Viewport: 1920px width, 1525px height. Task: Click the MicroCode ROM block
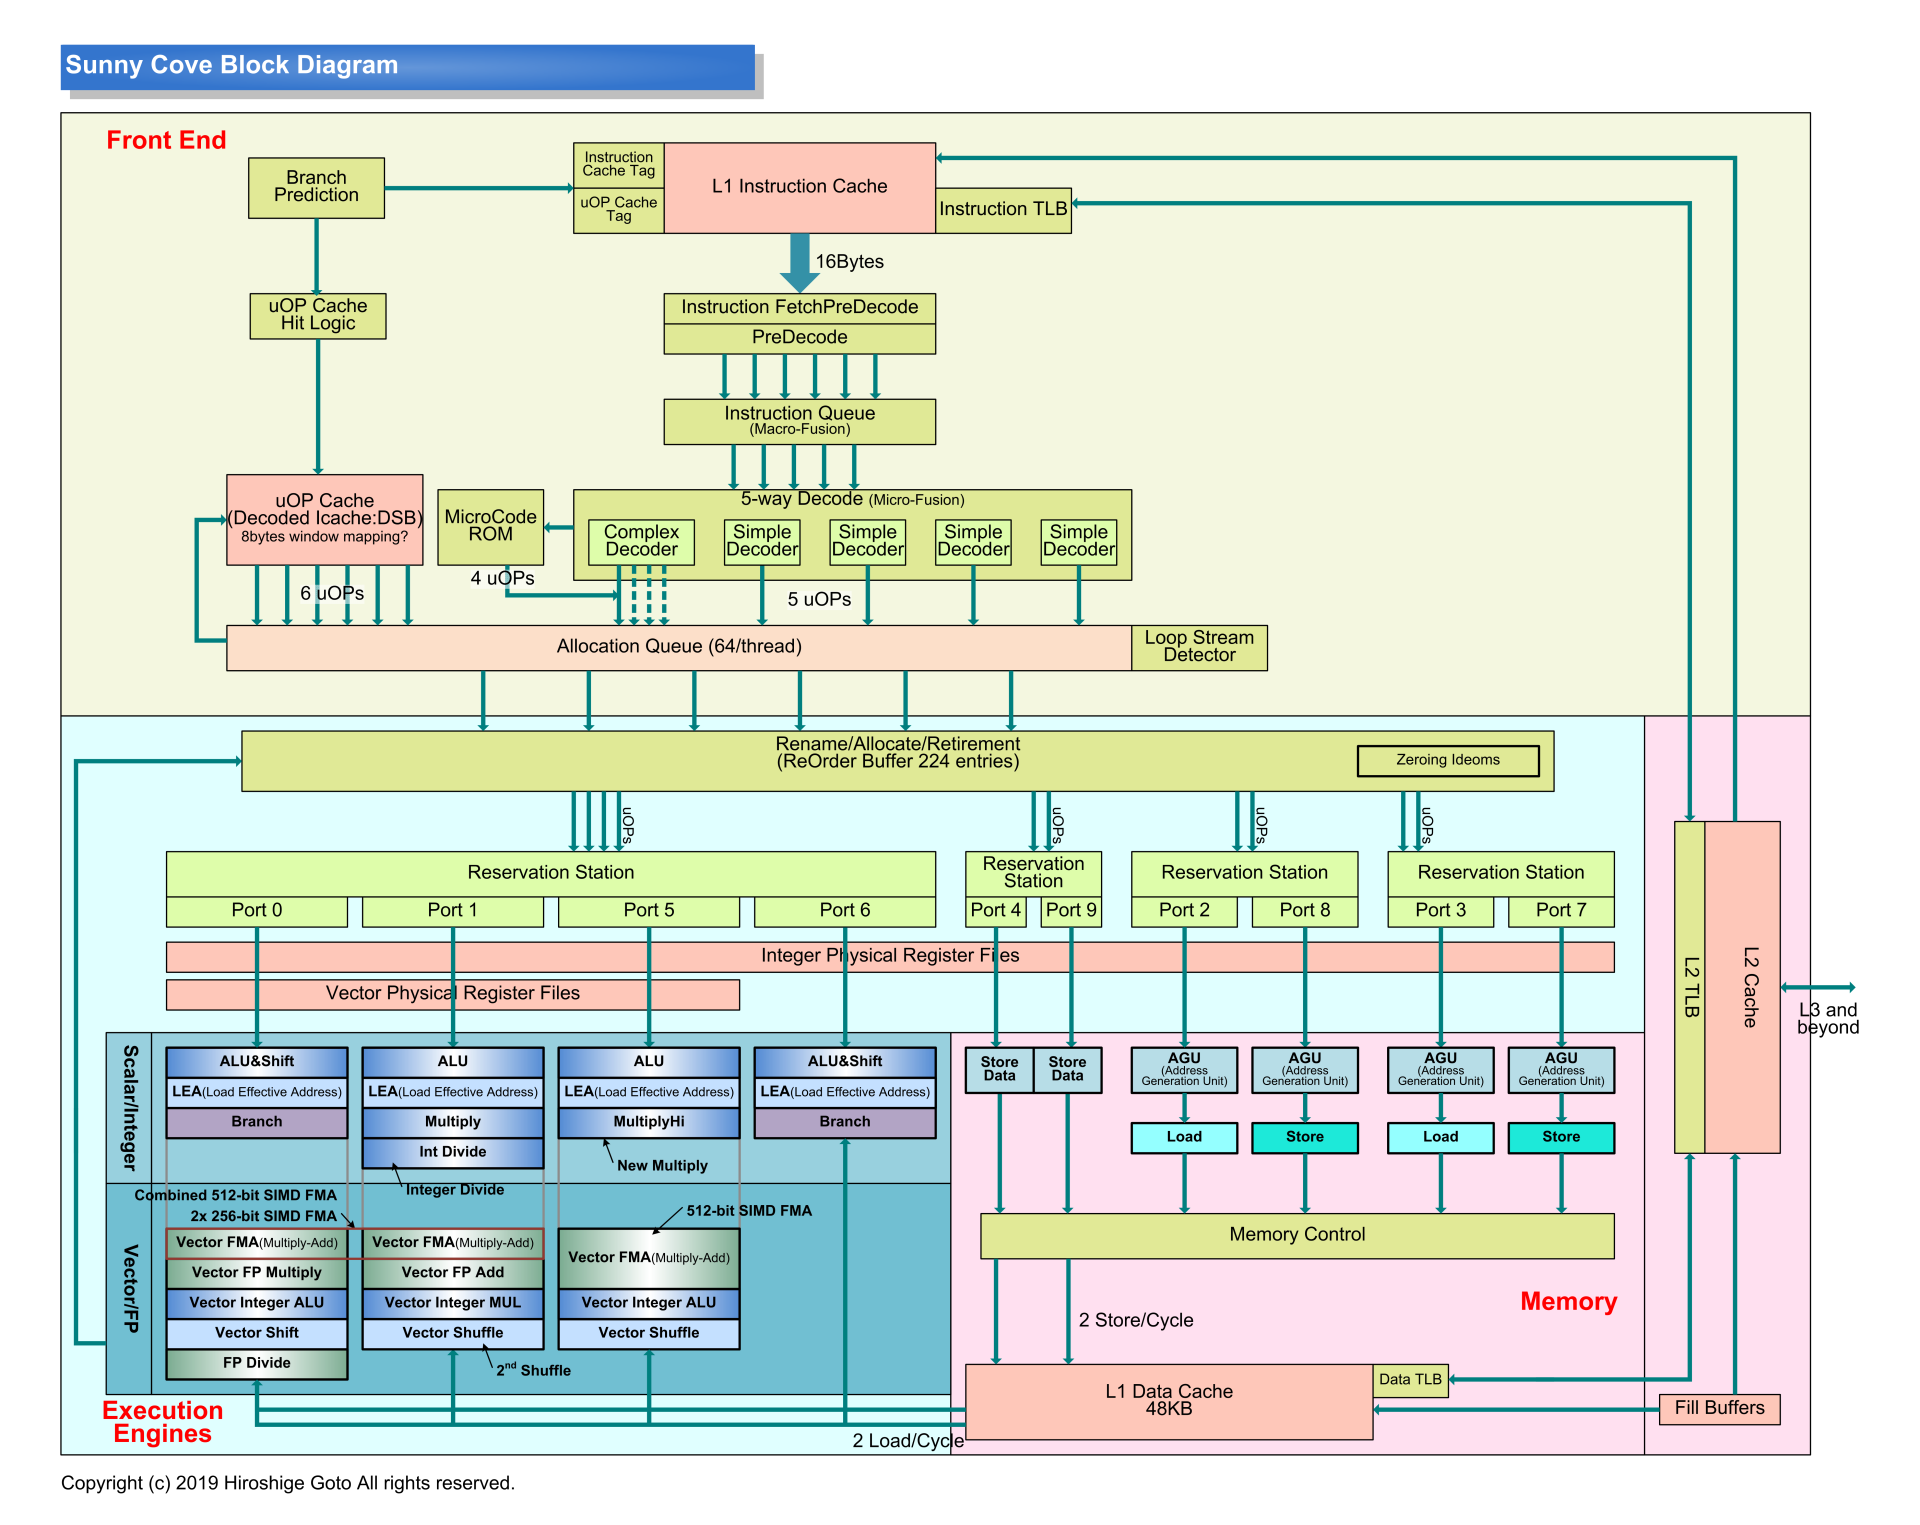490,526
